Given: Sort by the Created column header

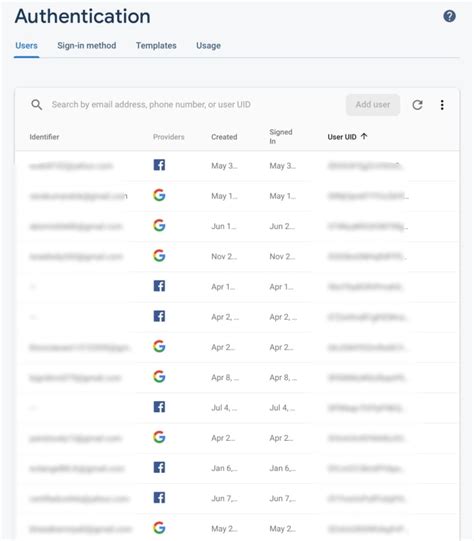Looking at the screenshot, I should (224, 137).
